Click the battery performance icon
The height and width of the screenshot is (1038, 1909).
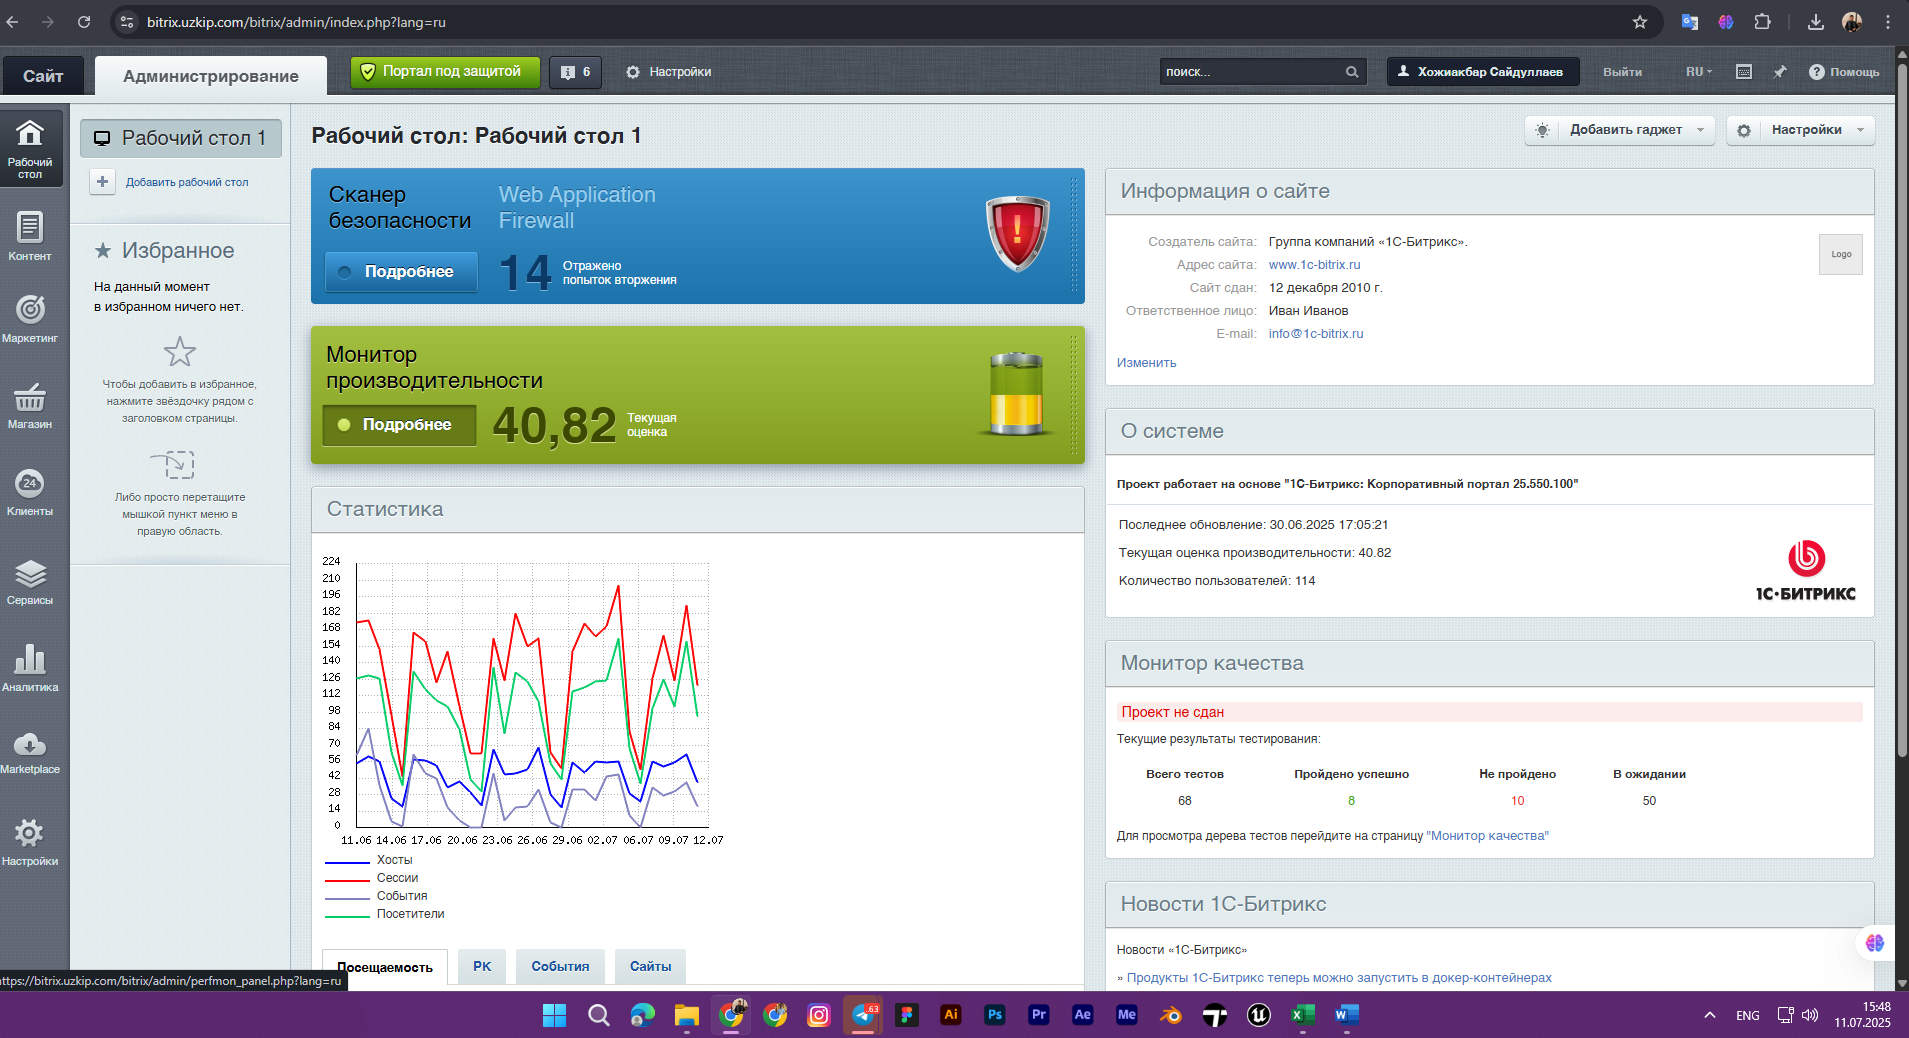pos(1016,393)
